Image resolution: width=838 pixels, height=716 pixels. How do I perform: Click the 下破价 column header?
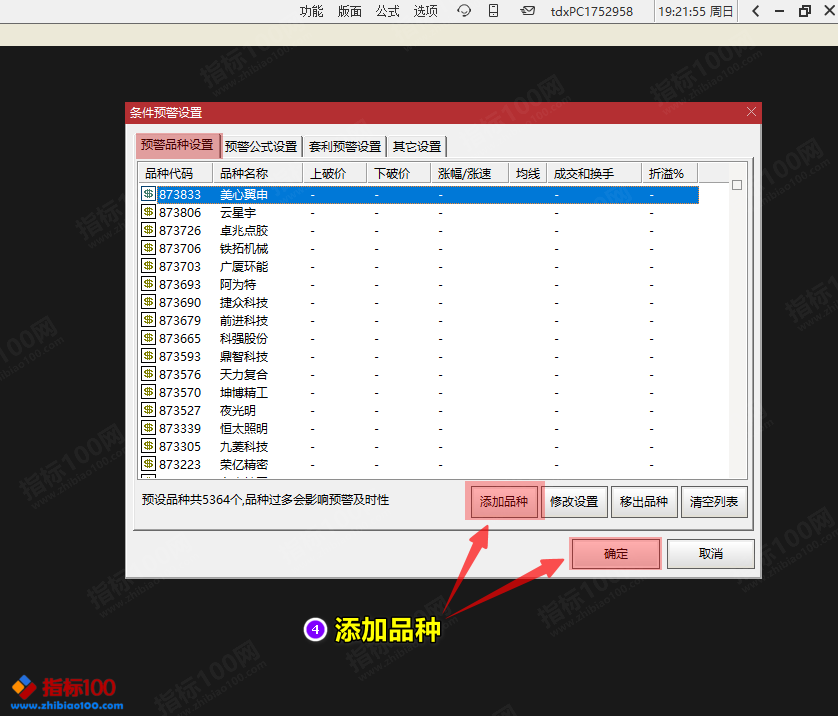(x=399, y=173)
